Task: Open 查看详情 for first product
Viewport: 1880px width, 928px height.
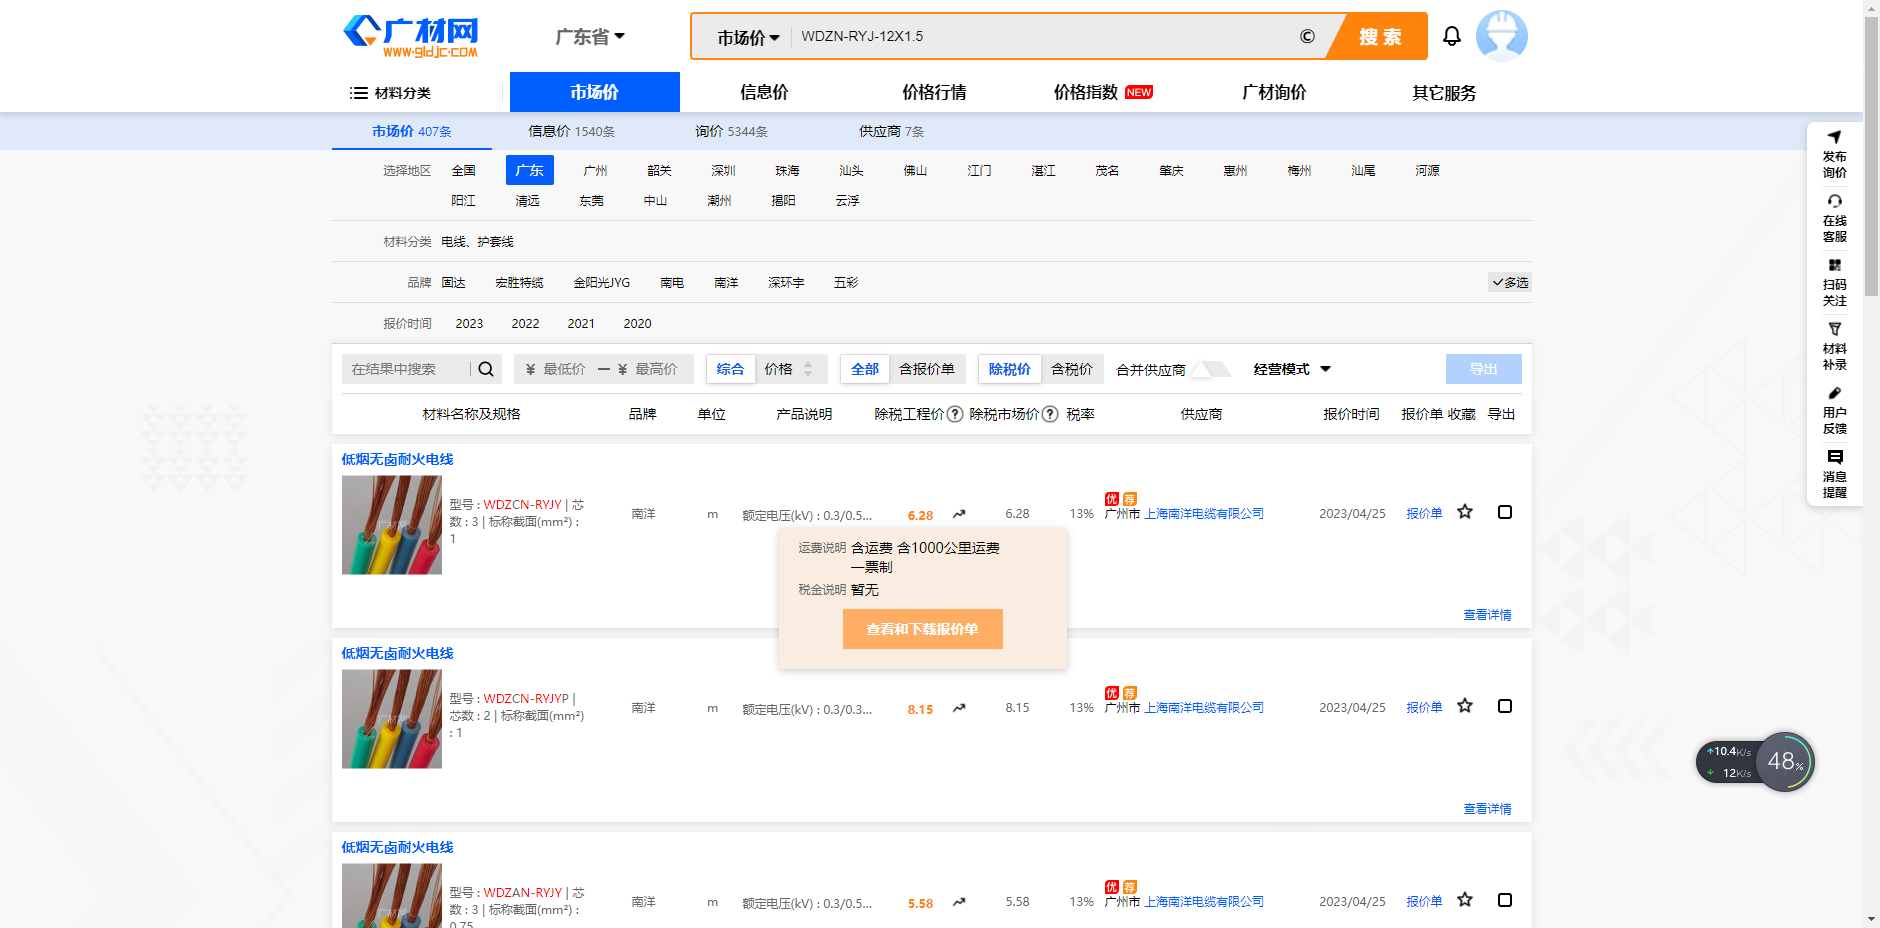Action: 1487,615
